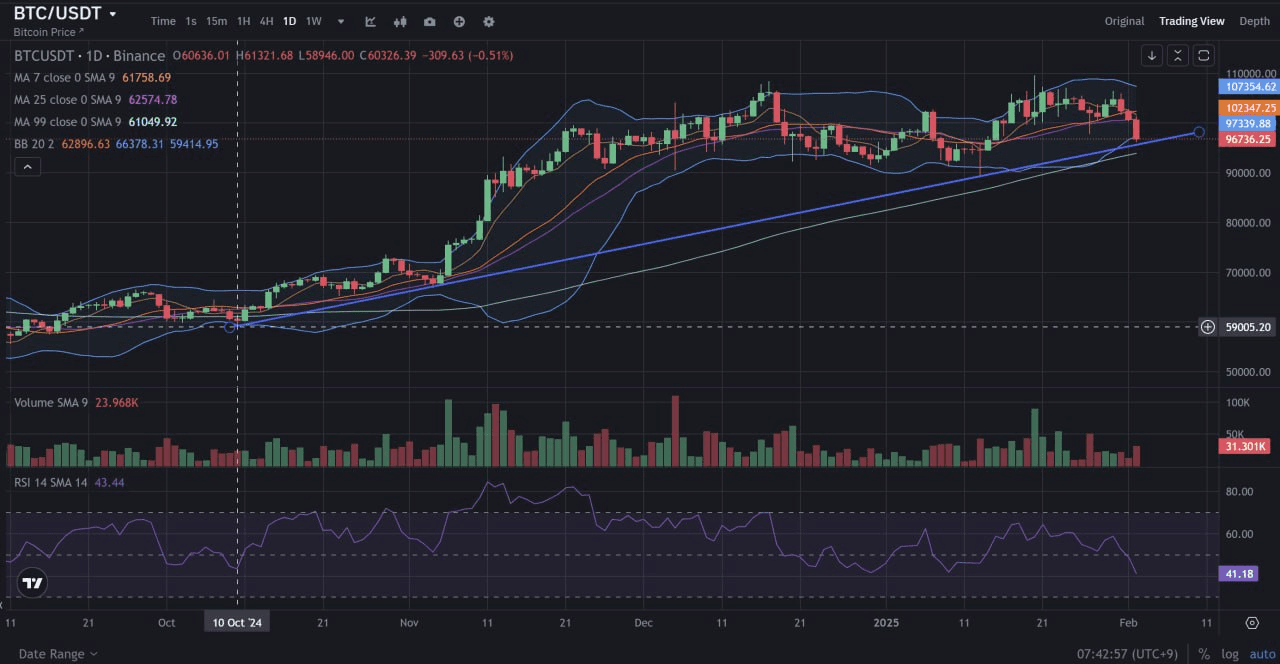Click the MA 99 value 61049.92
Screen dimensions: 1280x664
click(x=153, y=122)
